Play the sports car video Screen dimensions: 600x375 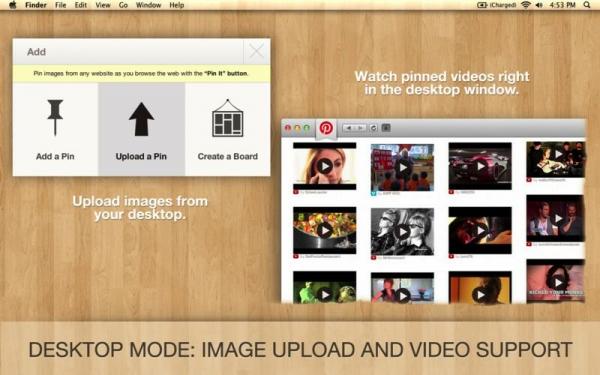[480, 166]
